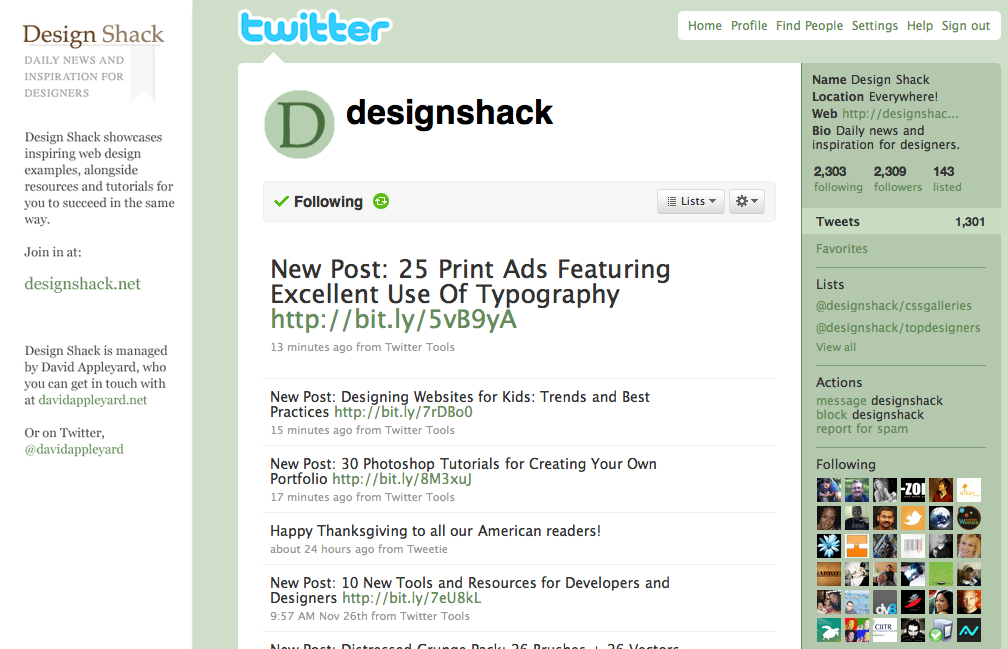The image size is (1008, 649).
Task: Click the Twitter logo
Action: [x=315, y=27]
